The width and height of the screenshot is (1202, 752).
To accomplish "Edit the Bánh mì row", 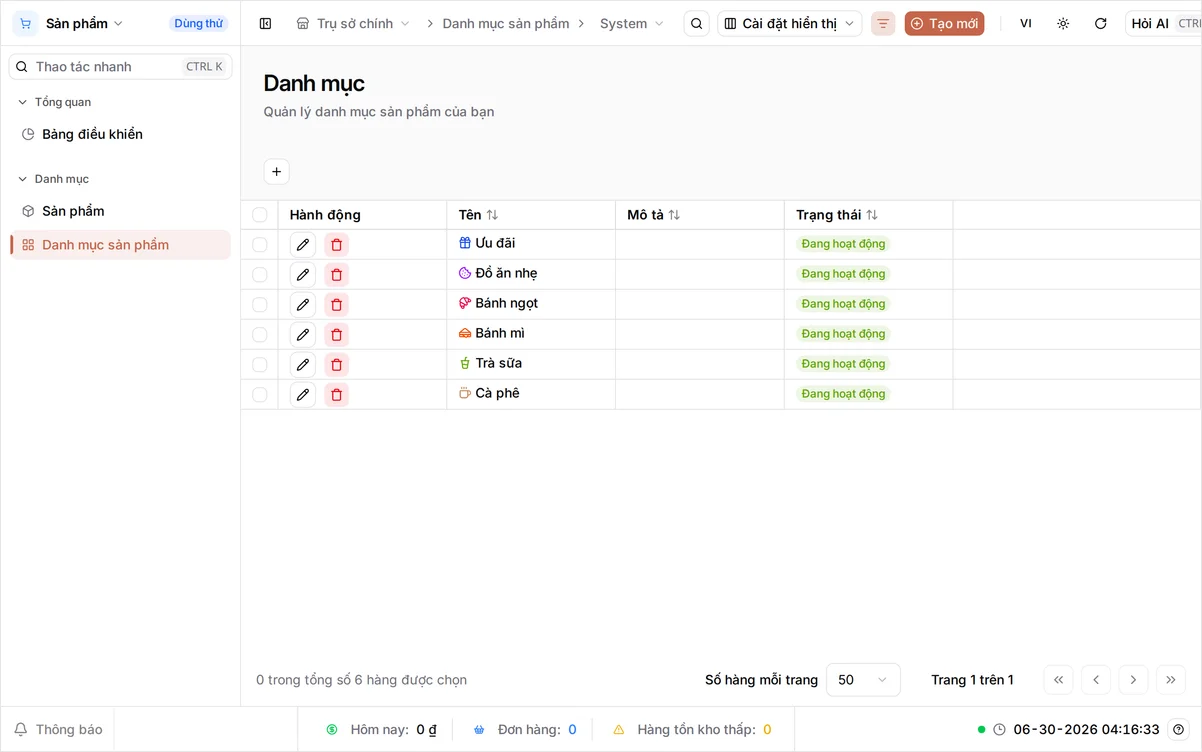I will pos(303,335).
